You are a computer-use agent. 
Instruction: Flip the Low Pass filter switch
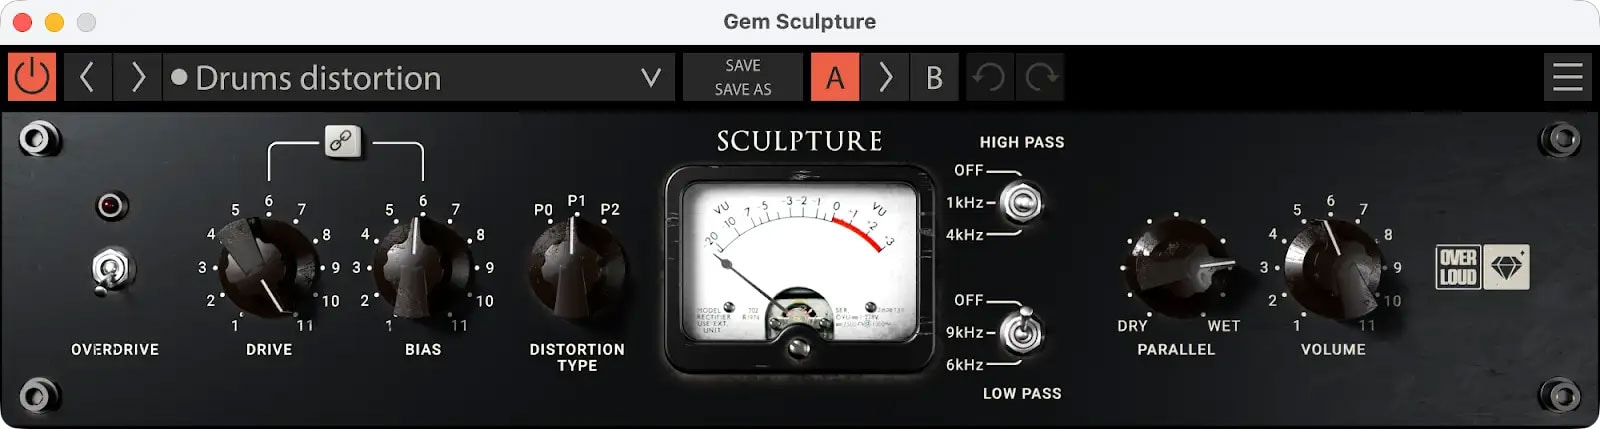click(x=1021, y=331)
